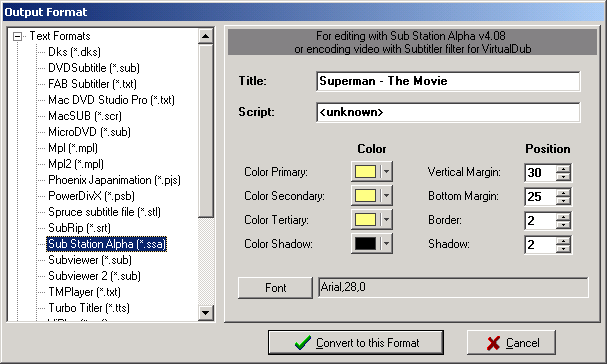Collapse the Text Formats tree node
The height and width of the screenshot is (364, 607).
17,36
